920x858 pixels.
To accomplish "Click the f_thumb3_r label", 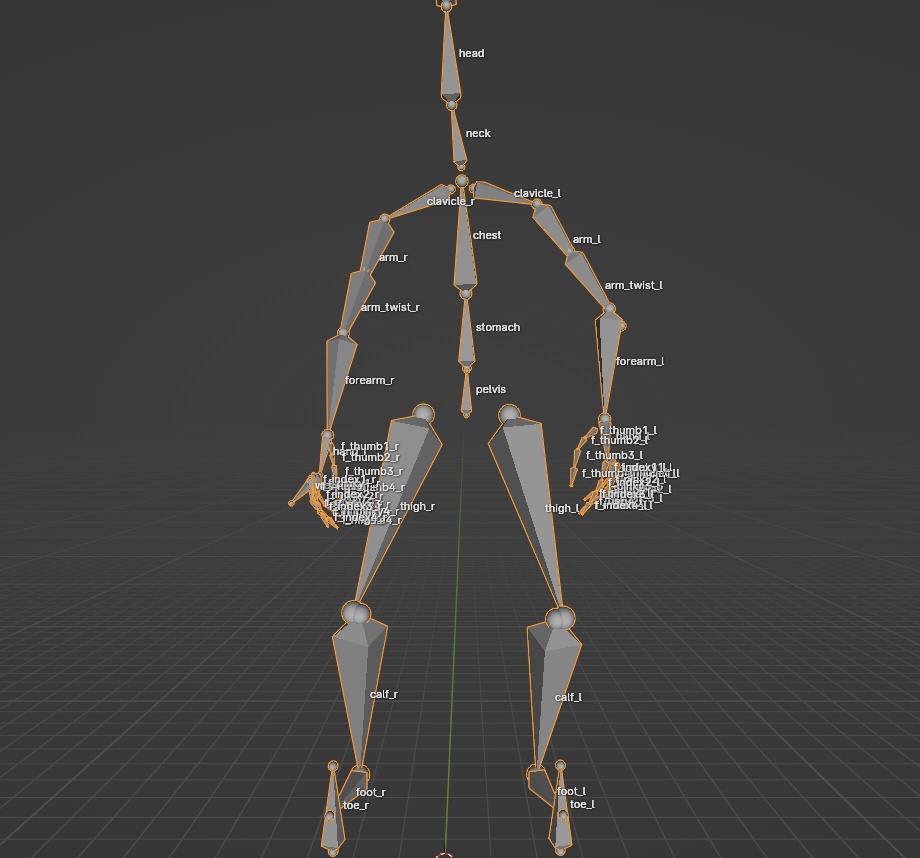I will point(374,471).
